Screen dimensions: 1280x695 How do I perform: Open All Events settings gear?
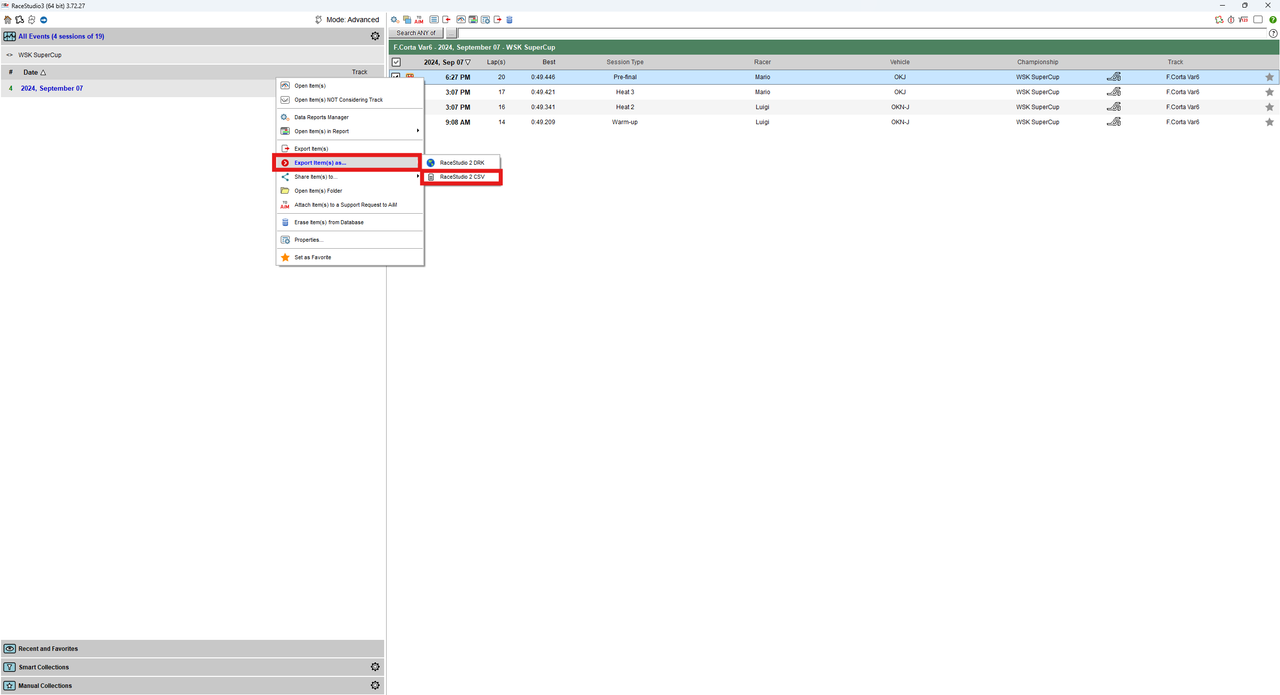pyautogui.click(x=375, y=36)
